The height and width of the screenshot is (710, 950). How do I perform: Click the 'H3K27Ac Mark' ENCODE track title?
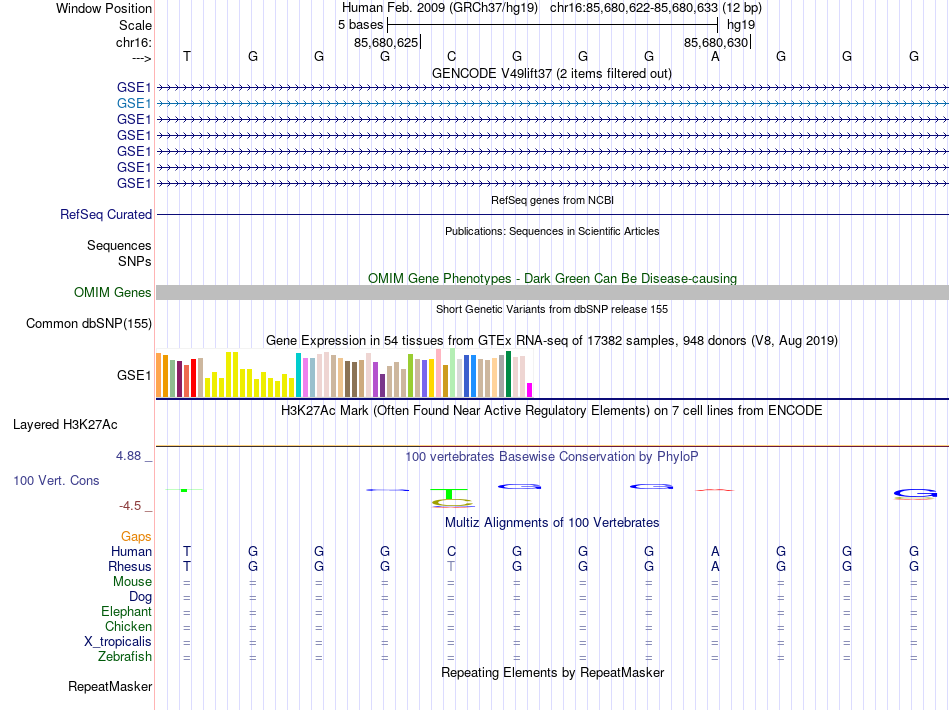[x=552, y=411]
